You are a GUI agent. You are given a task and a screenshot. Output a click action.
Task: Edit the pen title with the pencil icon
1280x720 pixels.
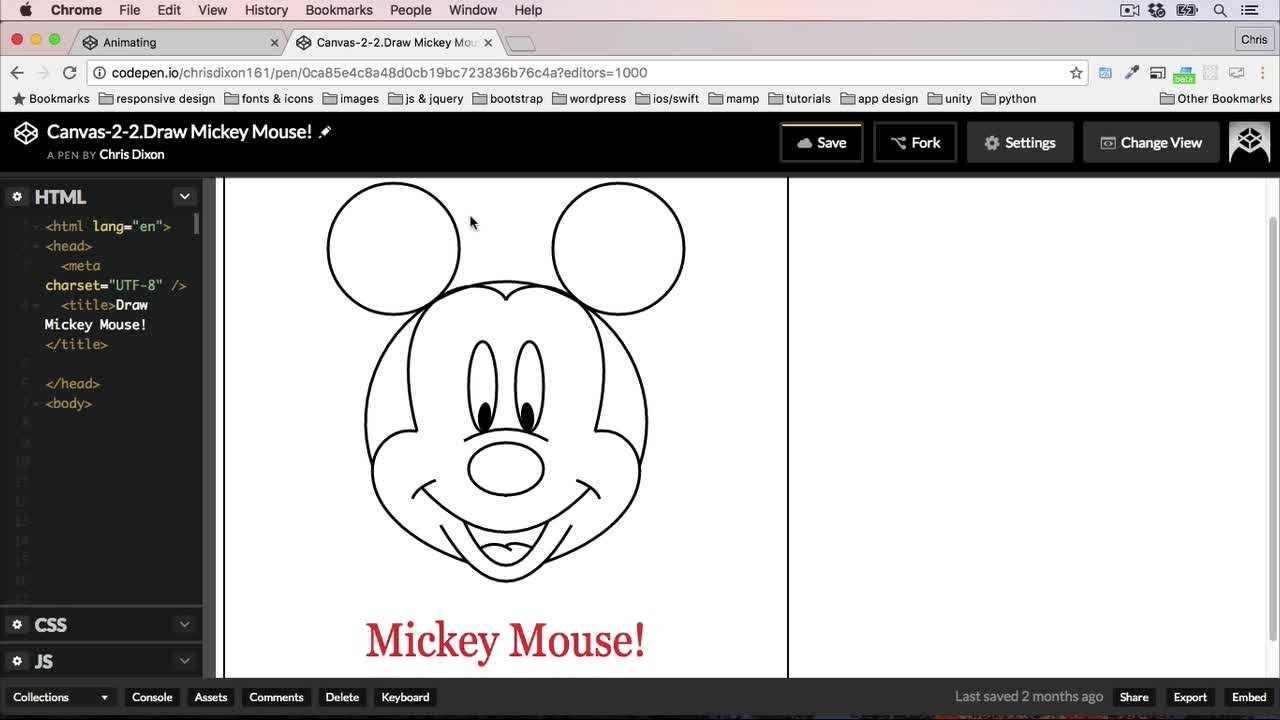tap(325, 132)
